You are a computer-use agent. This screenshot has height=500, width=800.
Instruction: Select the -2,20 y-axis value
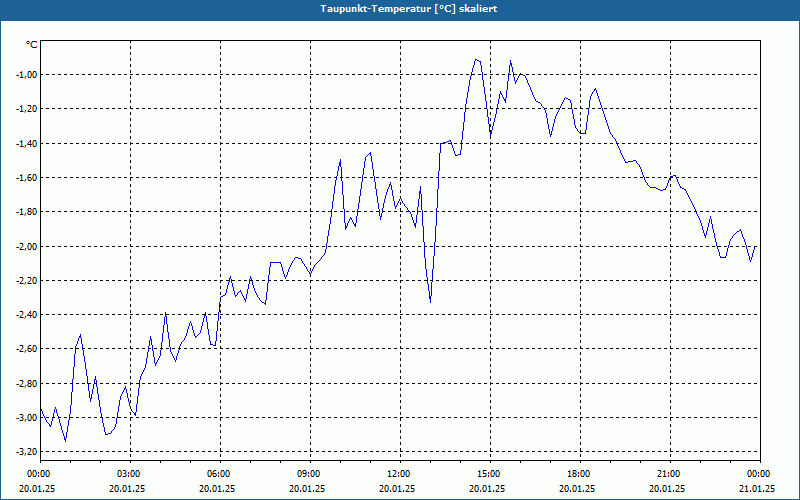pos(27,281)
